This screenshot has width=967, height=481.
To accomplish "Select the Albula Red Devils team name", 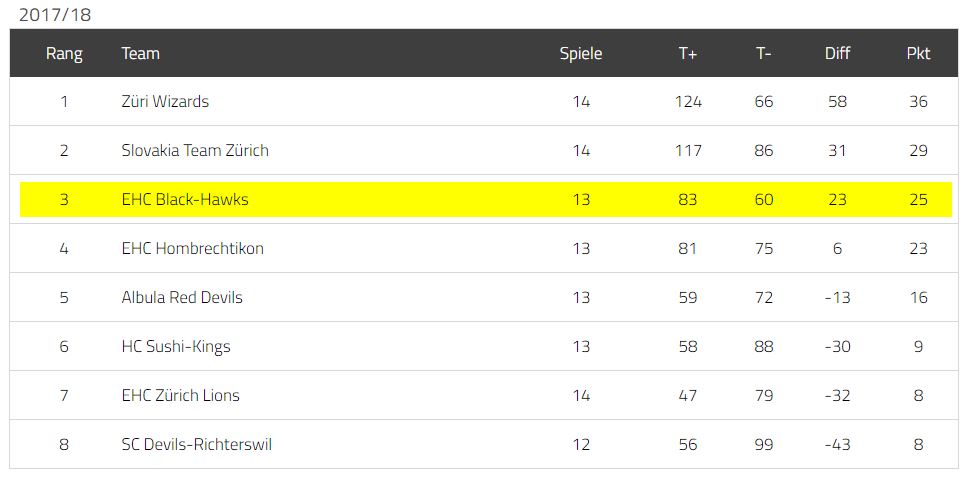I will tap(182, 297).
